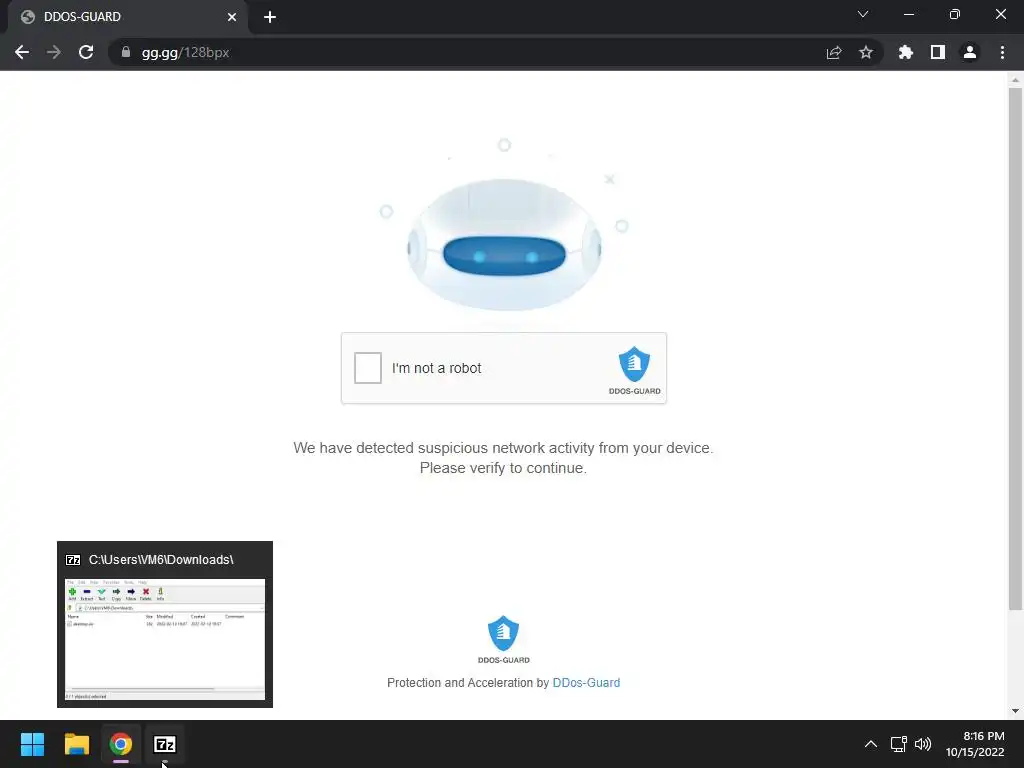
Task: View site info via the lock icon
Action: (x=126, y=52)
